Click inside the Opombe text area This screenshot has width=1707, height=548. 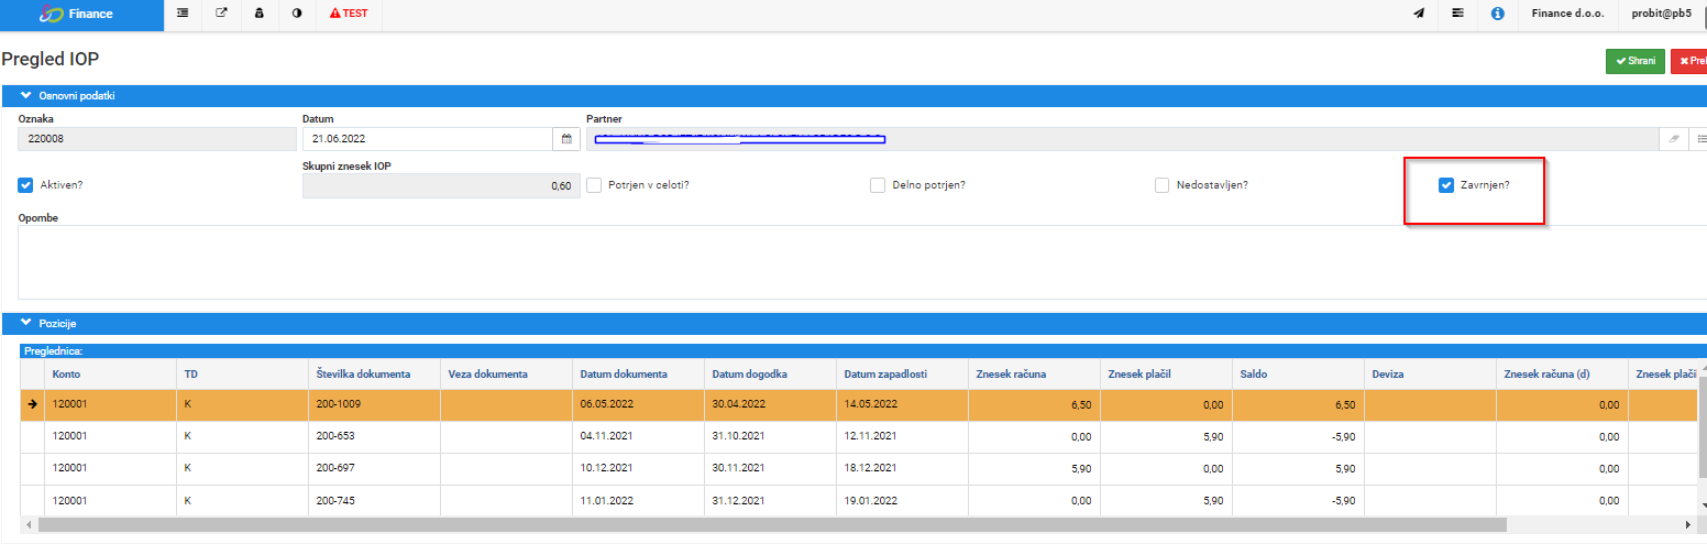(x=860, y=262)
